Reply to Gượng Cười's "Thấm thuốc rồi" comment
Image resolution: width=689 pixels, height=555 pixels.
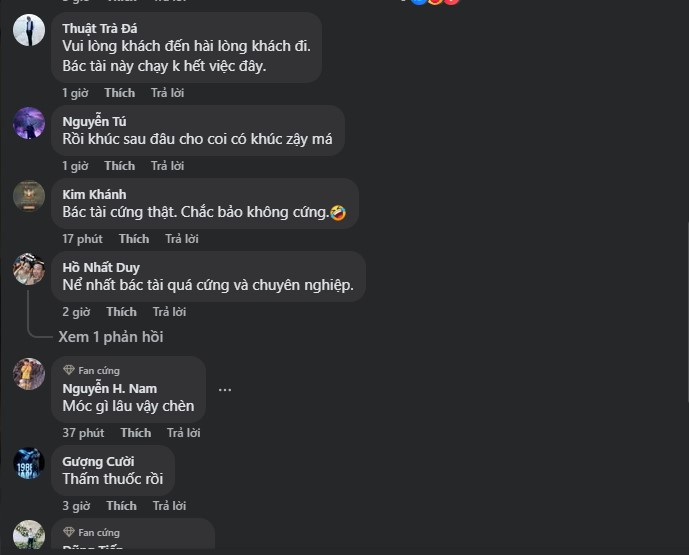(169, 506)
